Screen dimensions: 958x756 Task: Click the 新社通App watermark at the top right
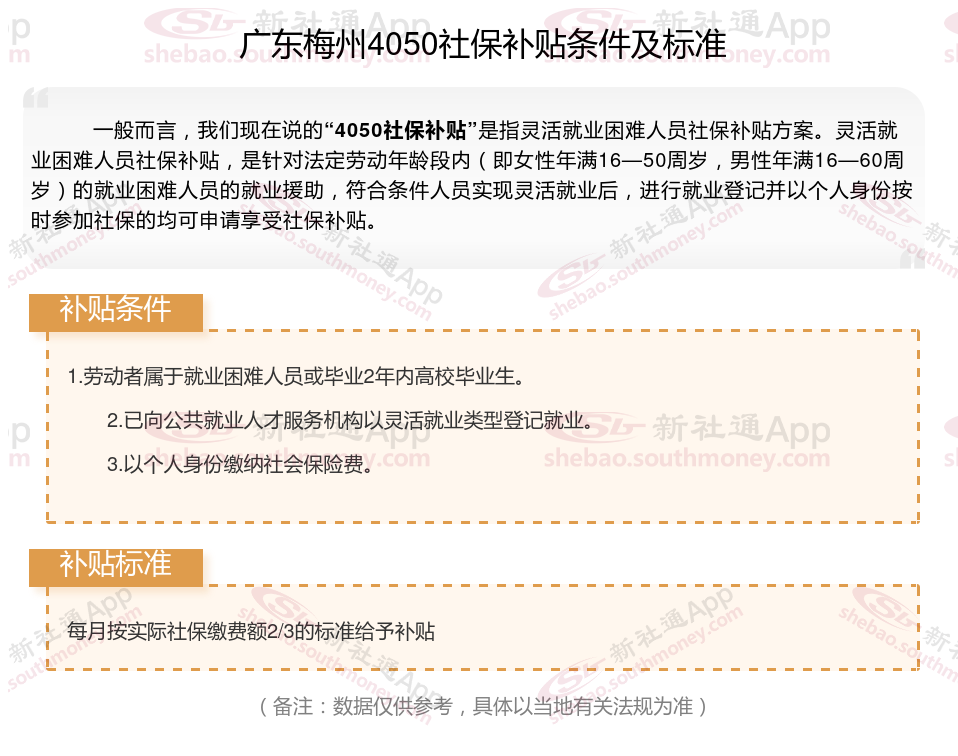click(x=741, y=26)
